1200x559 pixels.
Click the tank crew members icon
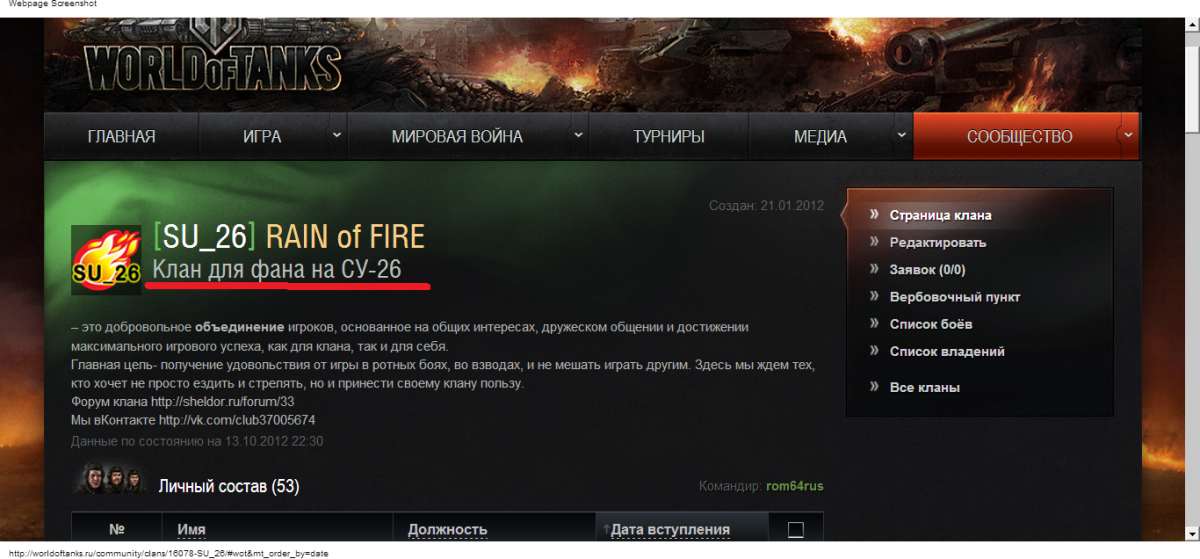pyautogui.click(x=111, y=480)
